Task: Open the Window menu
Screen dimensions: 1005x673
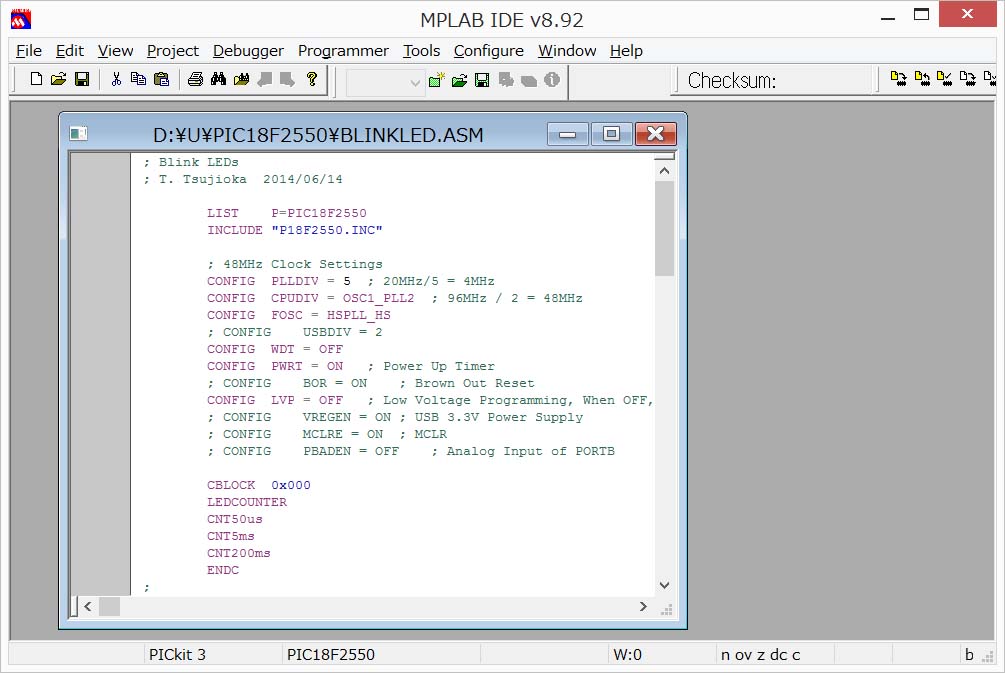Action: coord(567,51)
